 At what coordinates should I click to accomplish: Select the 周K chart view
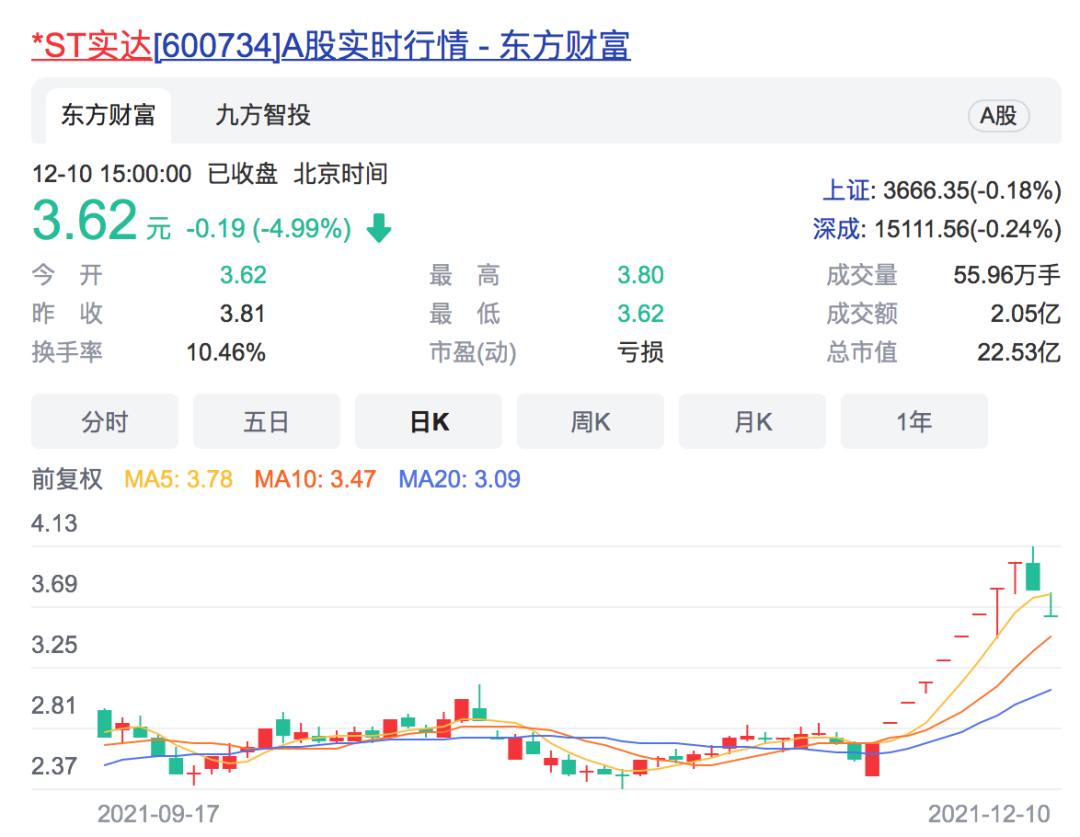(590, 422)
